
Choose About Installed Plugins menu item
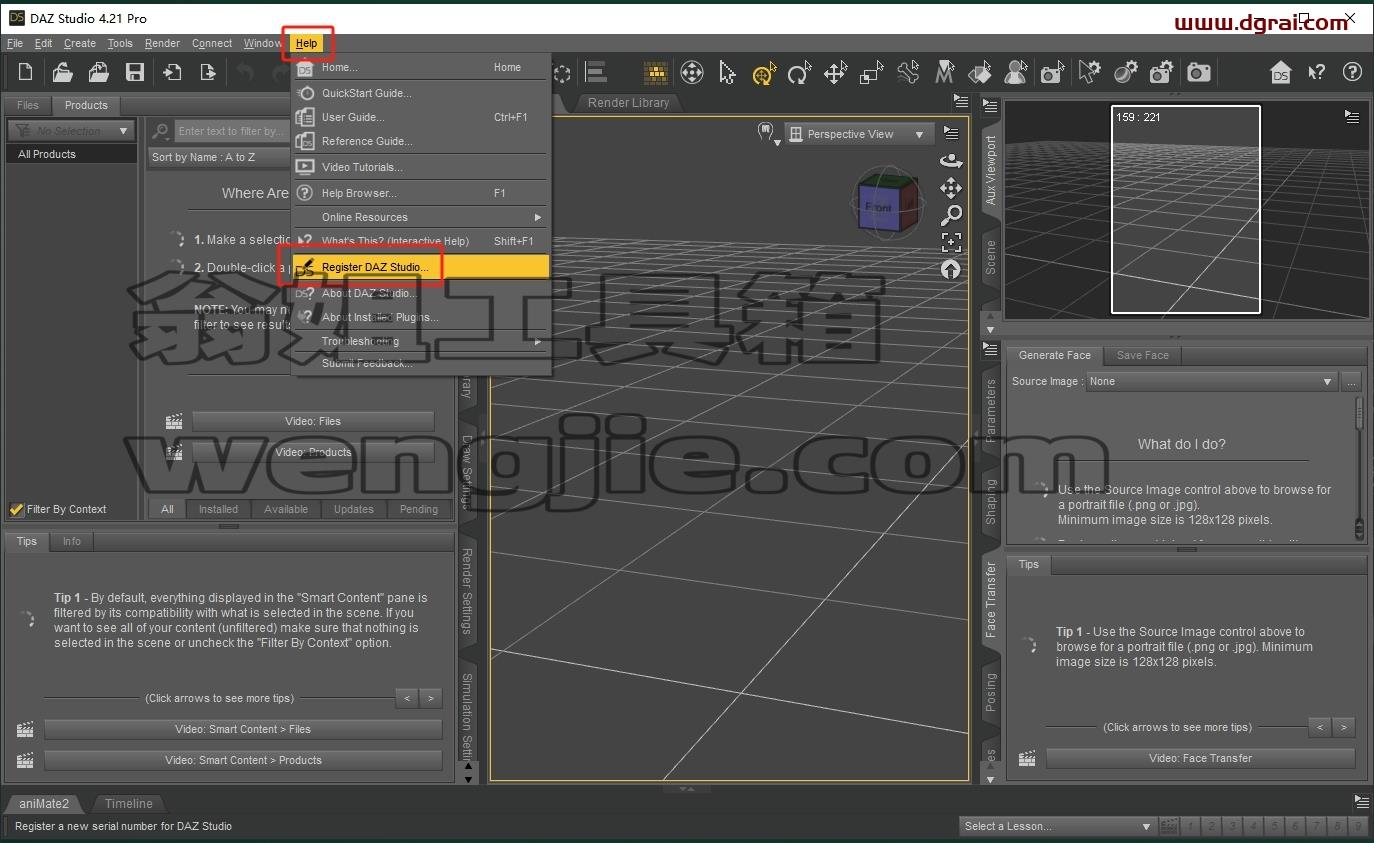(x=420, y=317)
